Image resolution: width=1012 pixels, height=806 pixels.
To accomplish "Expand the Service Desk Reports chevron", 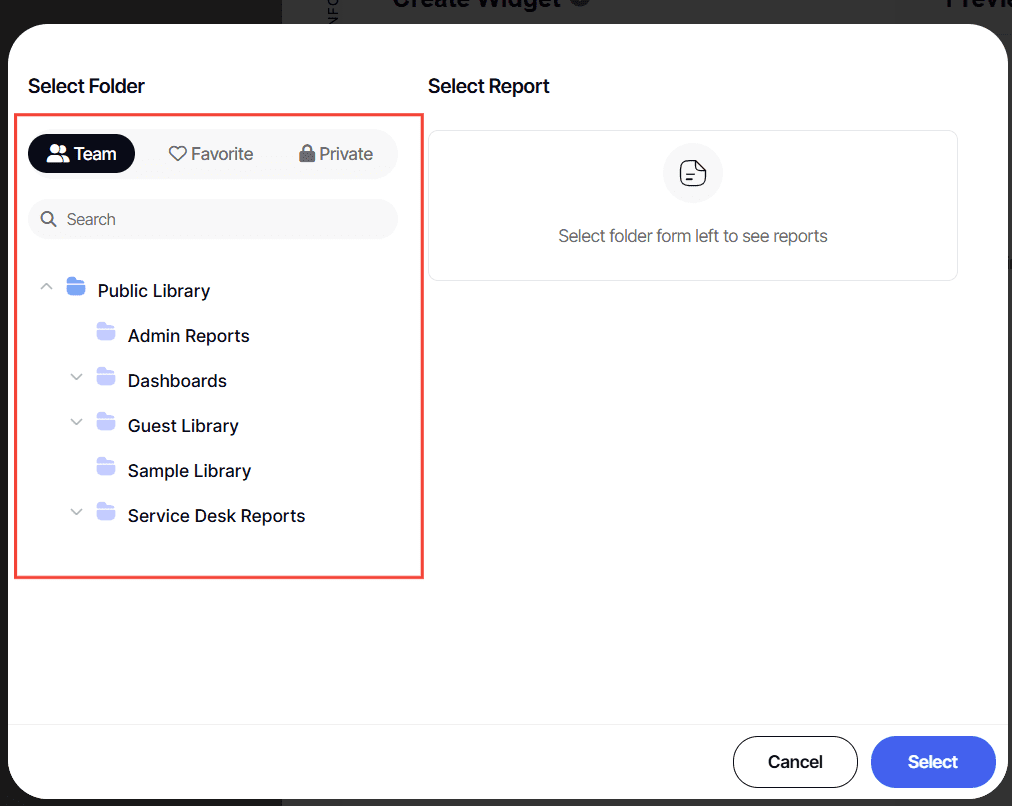I will coord(76,513).
